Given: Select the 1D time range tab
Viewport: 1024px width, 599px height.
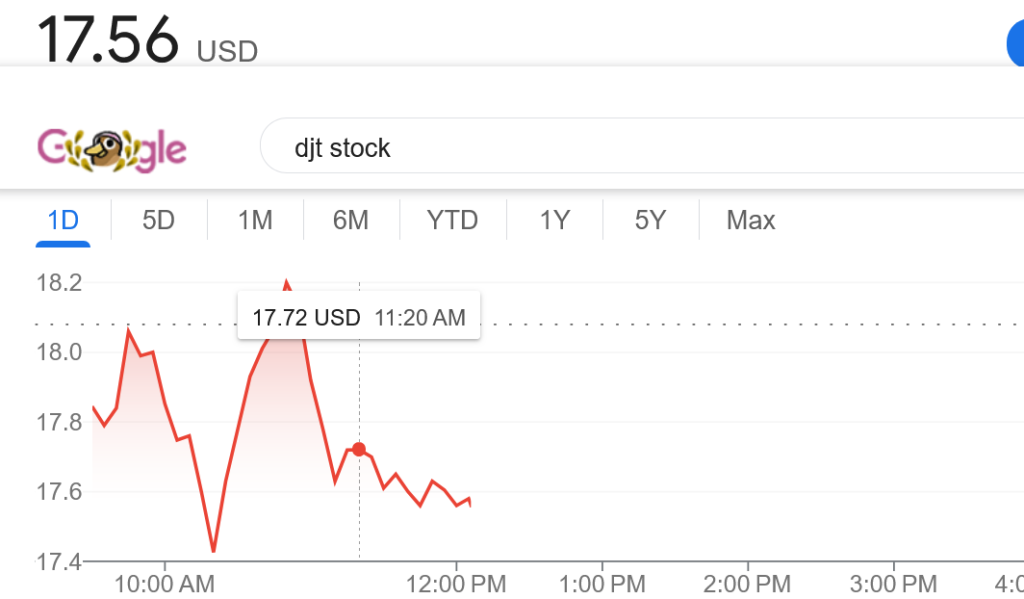Looking at the screenshot, I should point(63,220).
